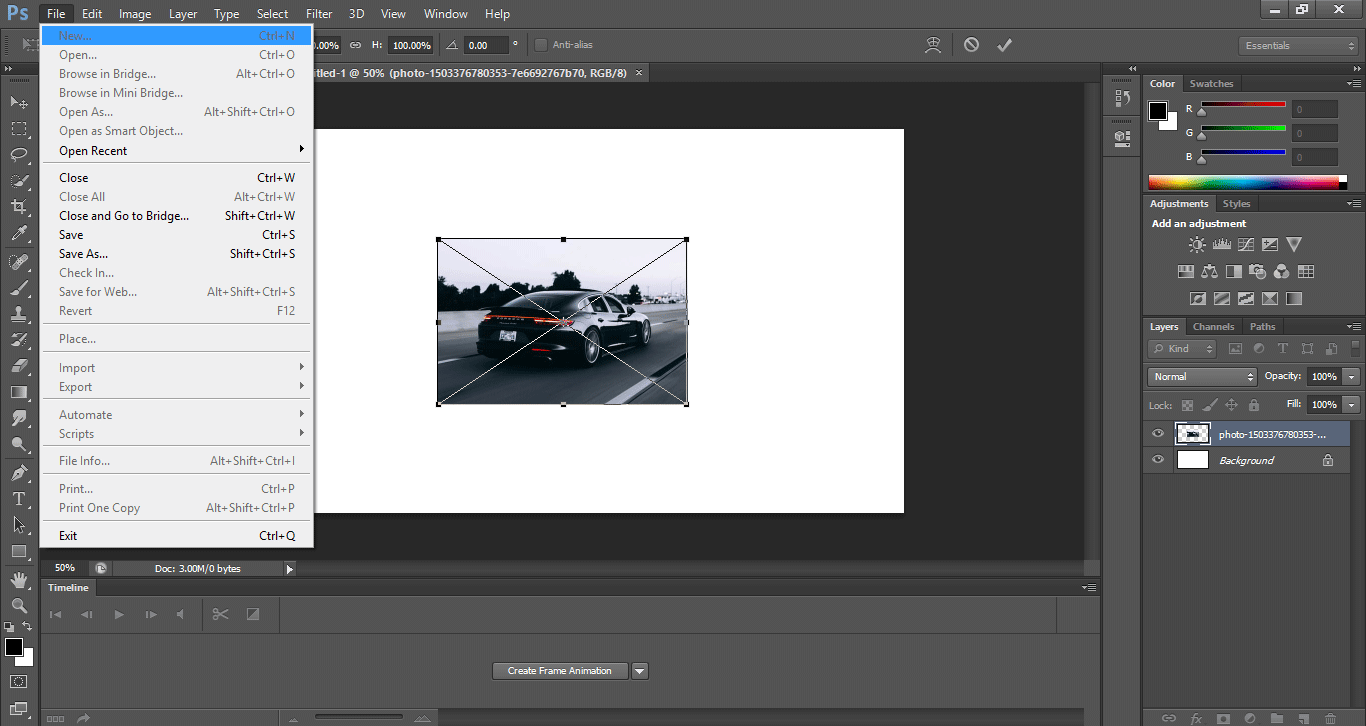This screenshot has width=1366, height=726.
Task: Open the Essentials workspace dropdown
Action: point(1297,46)
